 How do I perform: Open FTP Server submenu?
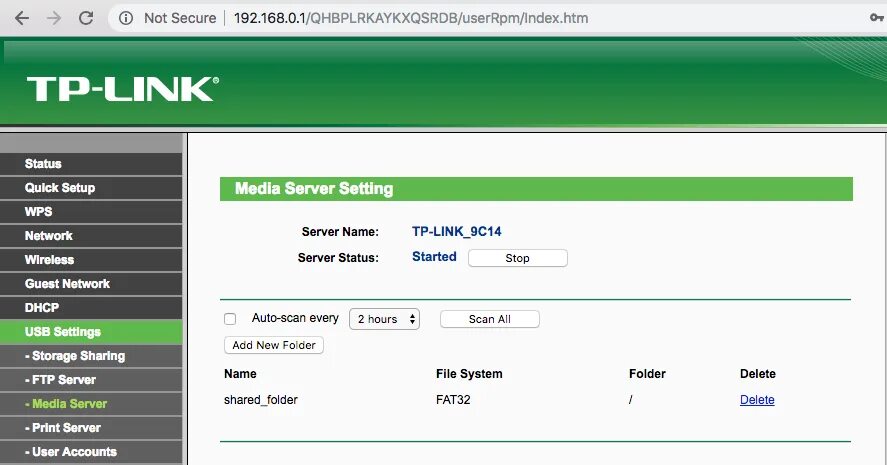[91, 380]
